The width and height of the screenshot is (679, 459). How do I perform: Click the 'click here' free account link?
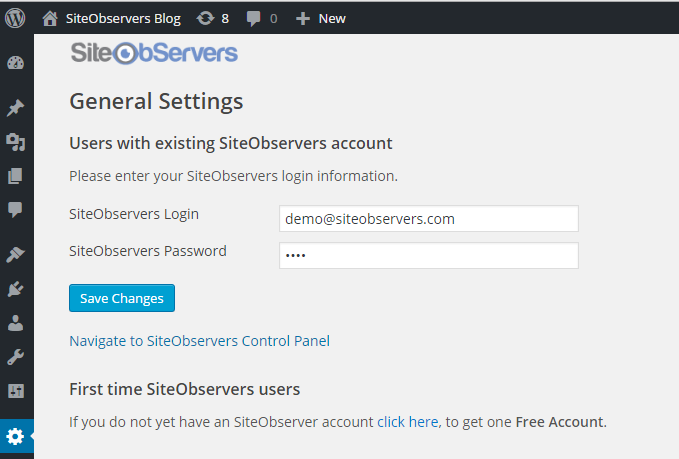click(x=407, y=422)
